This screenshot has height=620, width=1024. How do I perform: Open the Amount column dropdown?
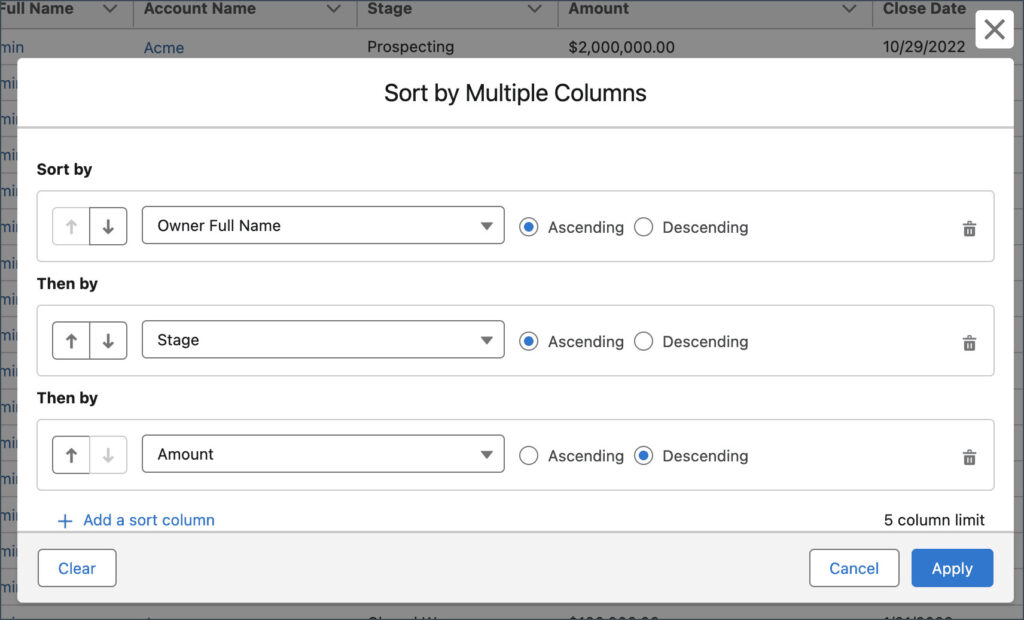tap(323, 454)
